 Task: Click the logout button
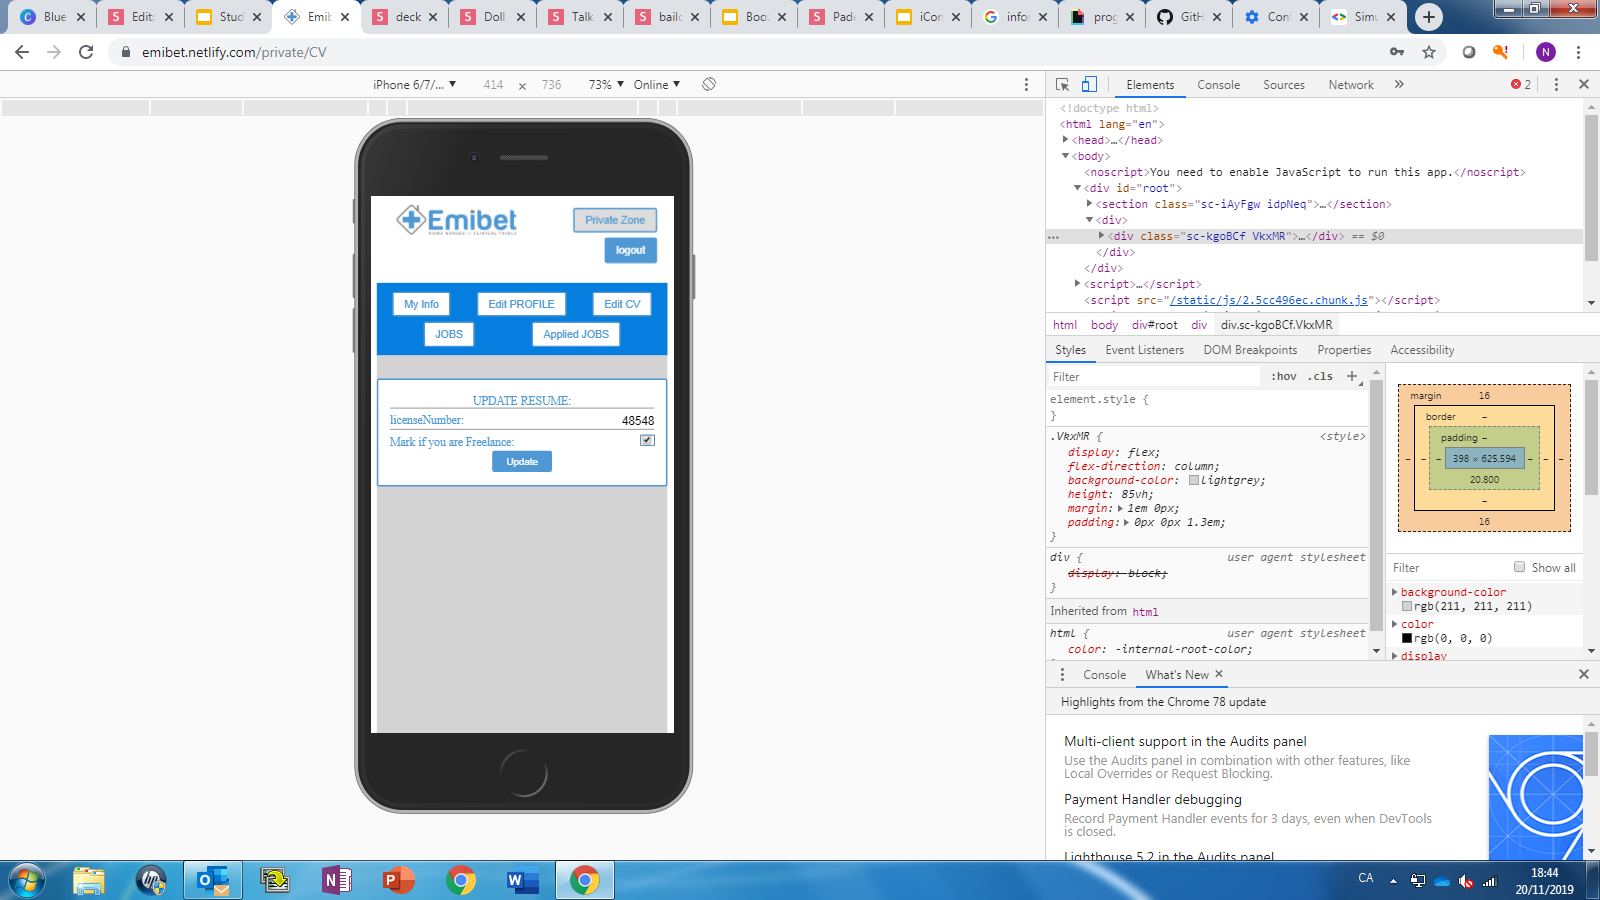(630, 250)
